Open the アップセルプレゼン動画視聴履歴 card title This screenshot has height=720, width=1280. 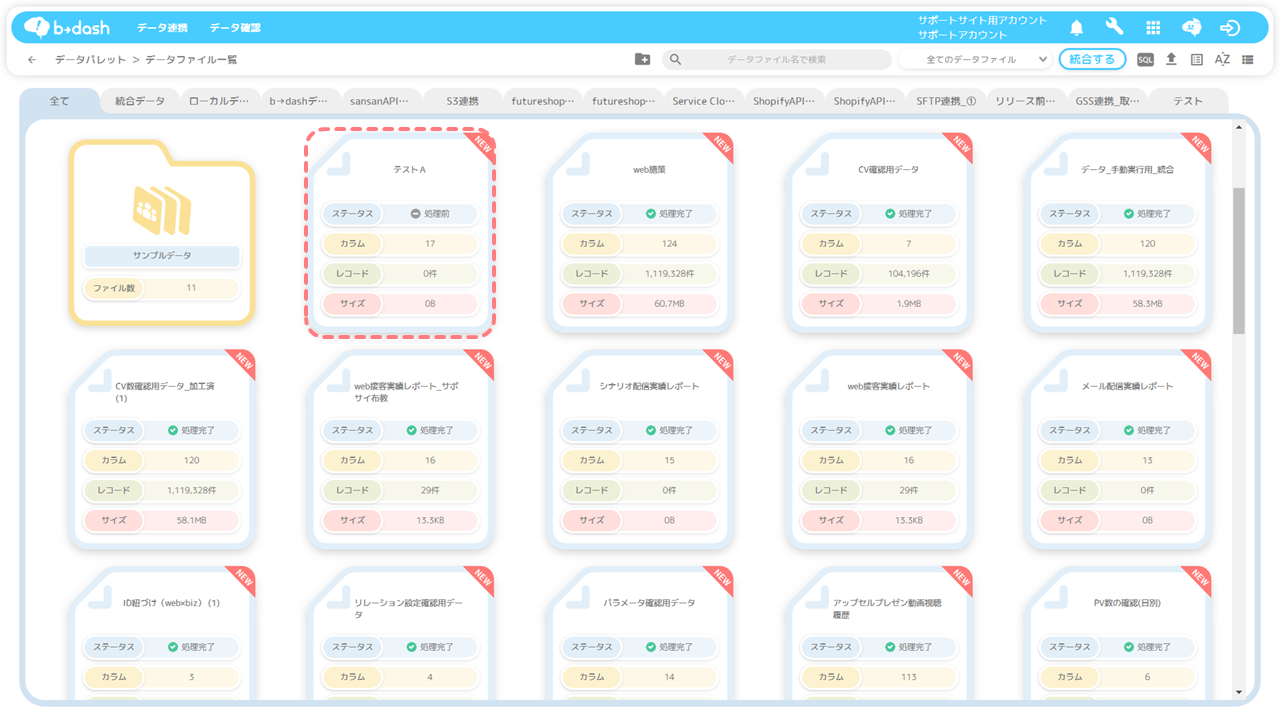(887, 609)
